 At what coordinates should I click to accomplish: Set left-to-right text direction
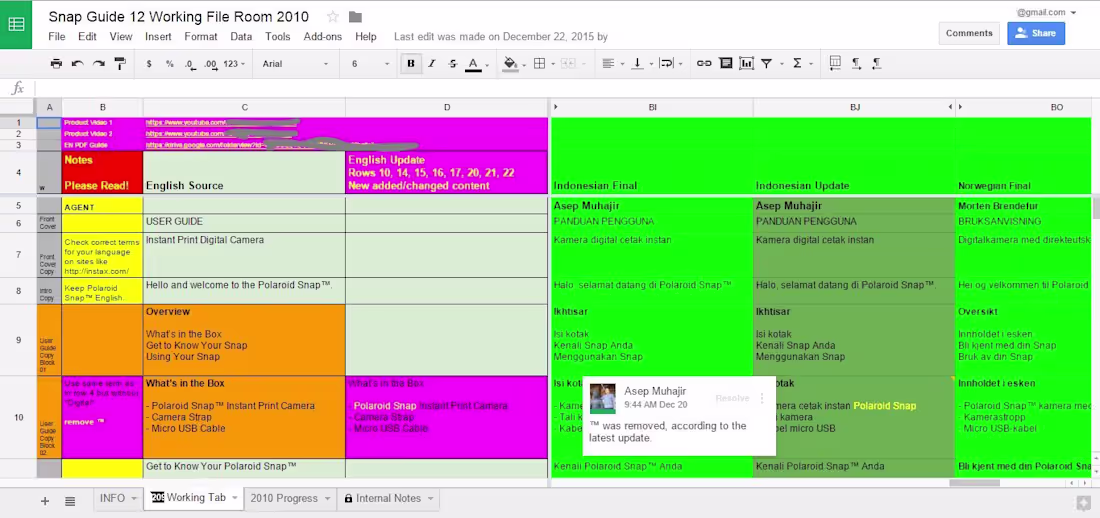[856, 64]
